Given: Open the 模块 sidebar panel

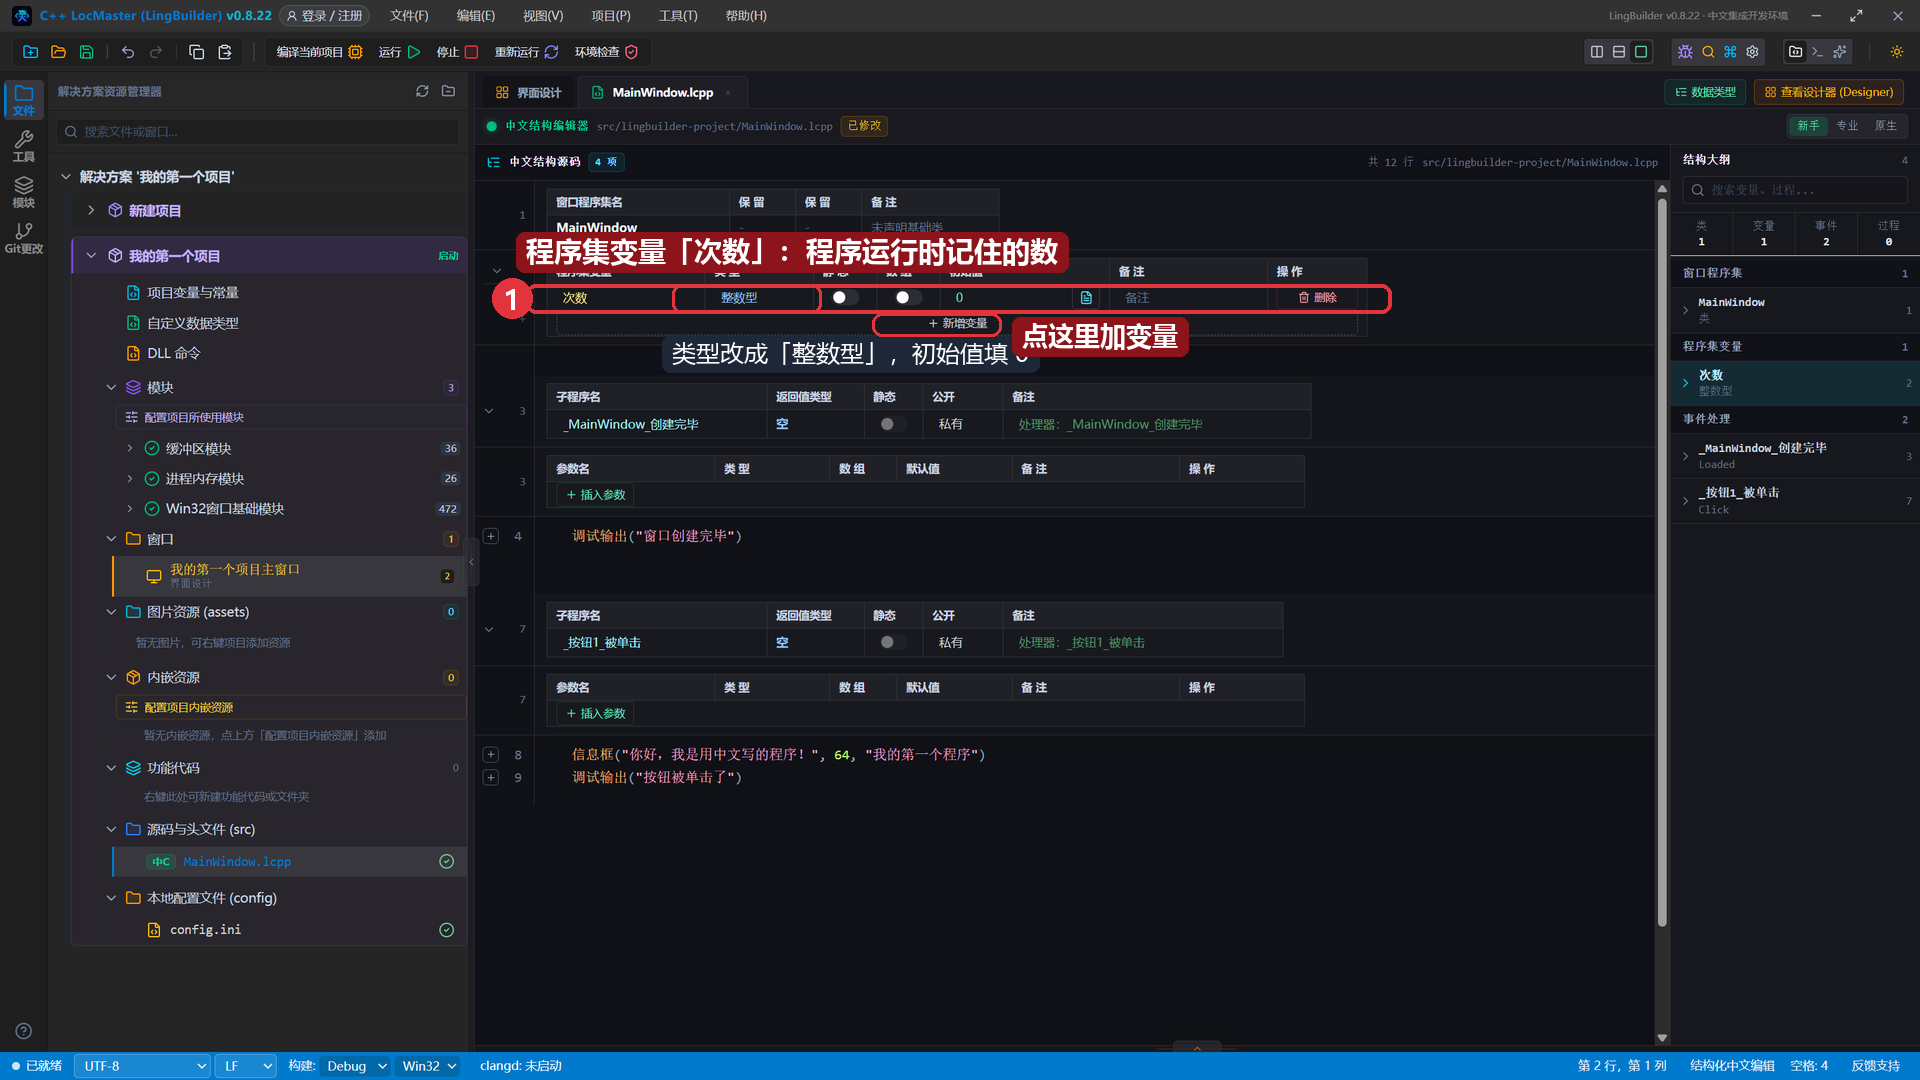Looking at the screenshot, I should click(24, 192).
